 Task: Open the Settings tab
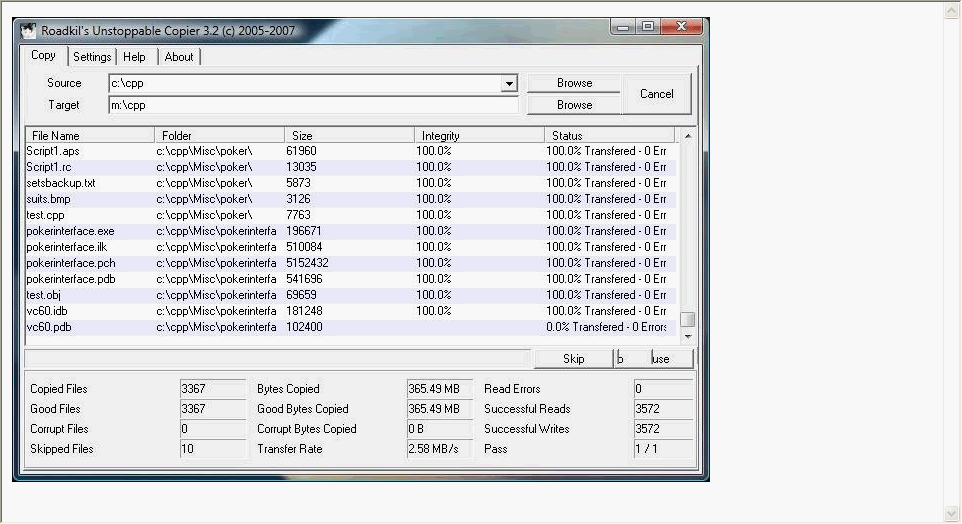[x=92, y=57]
